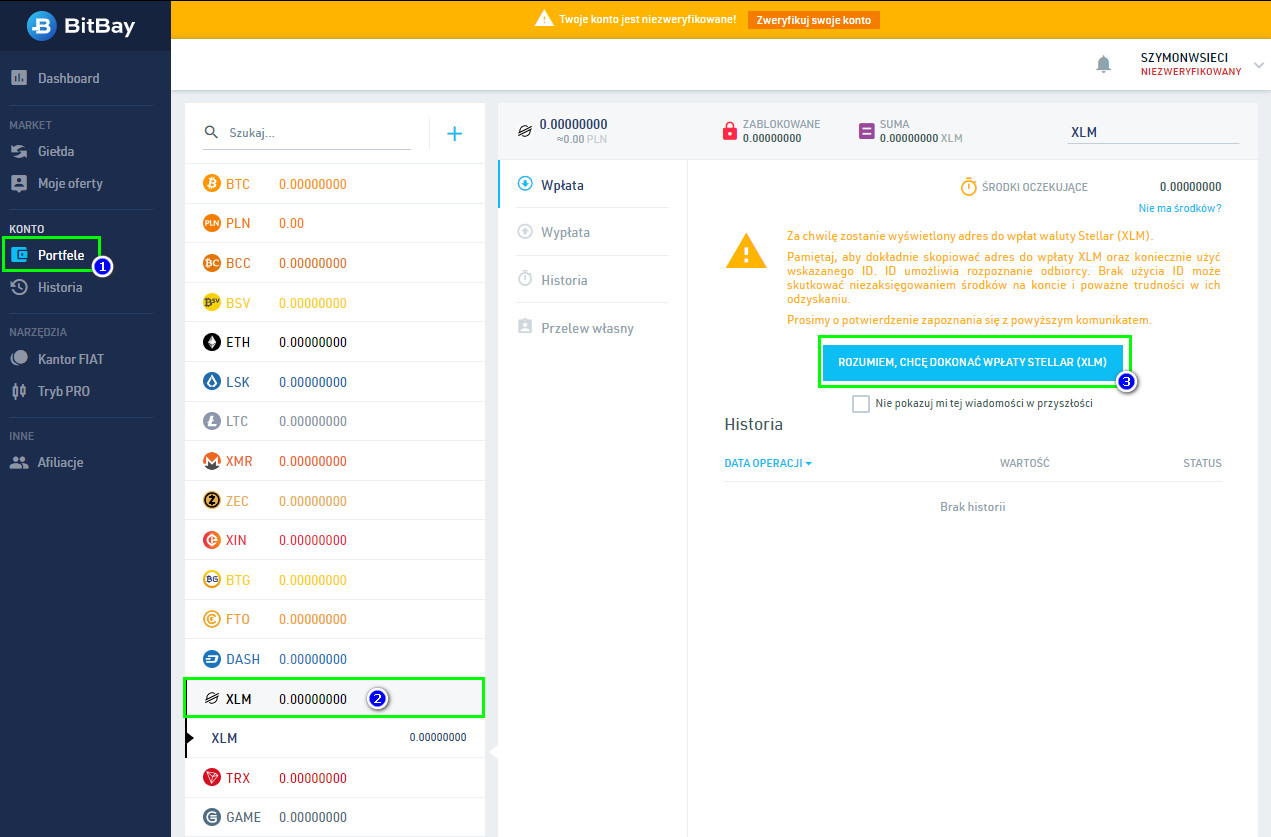This screenshot has height=837, width=1271.
Task: Click the BTC balance 0.00000000
Action: click(x=313, y=184)
